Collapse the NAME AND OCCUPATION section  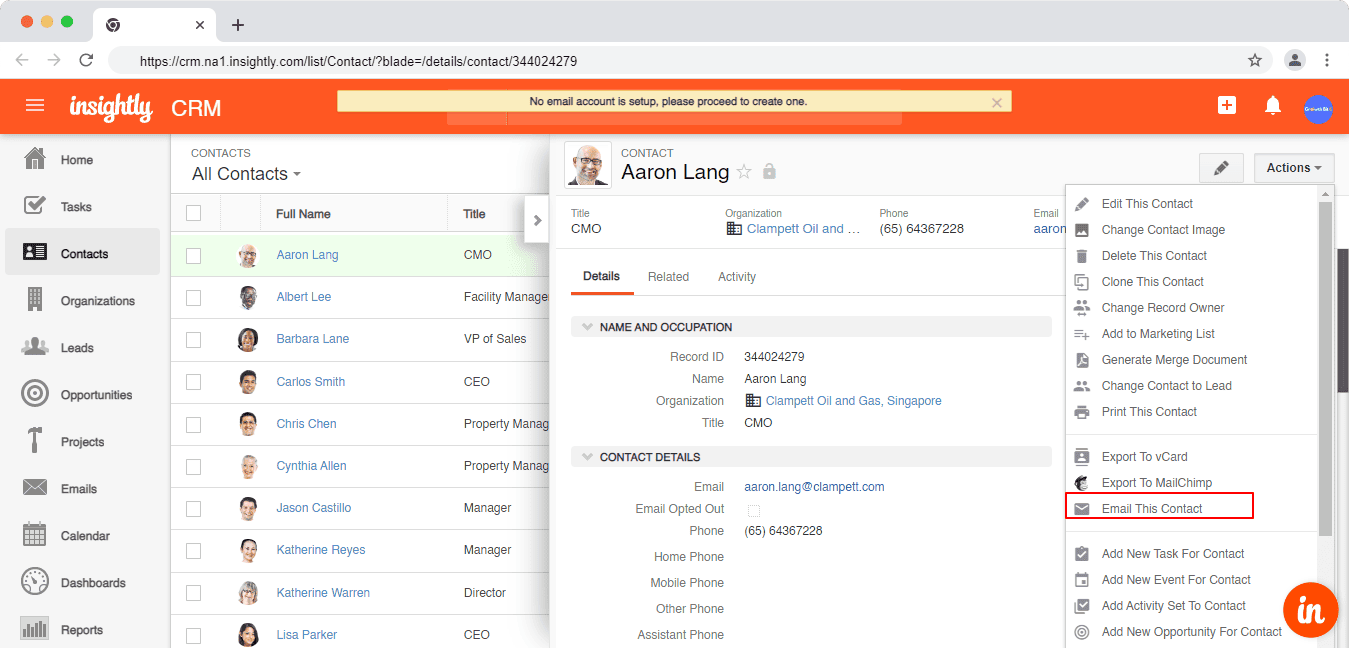pyautogui.click(x=587, y=326)
